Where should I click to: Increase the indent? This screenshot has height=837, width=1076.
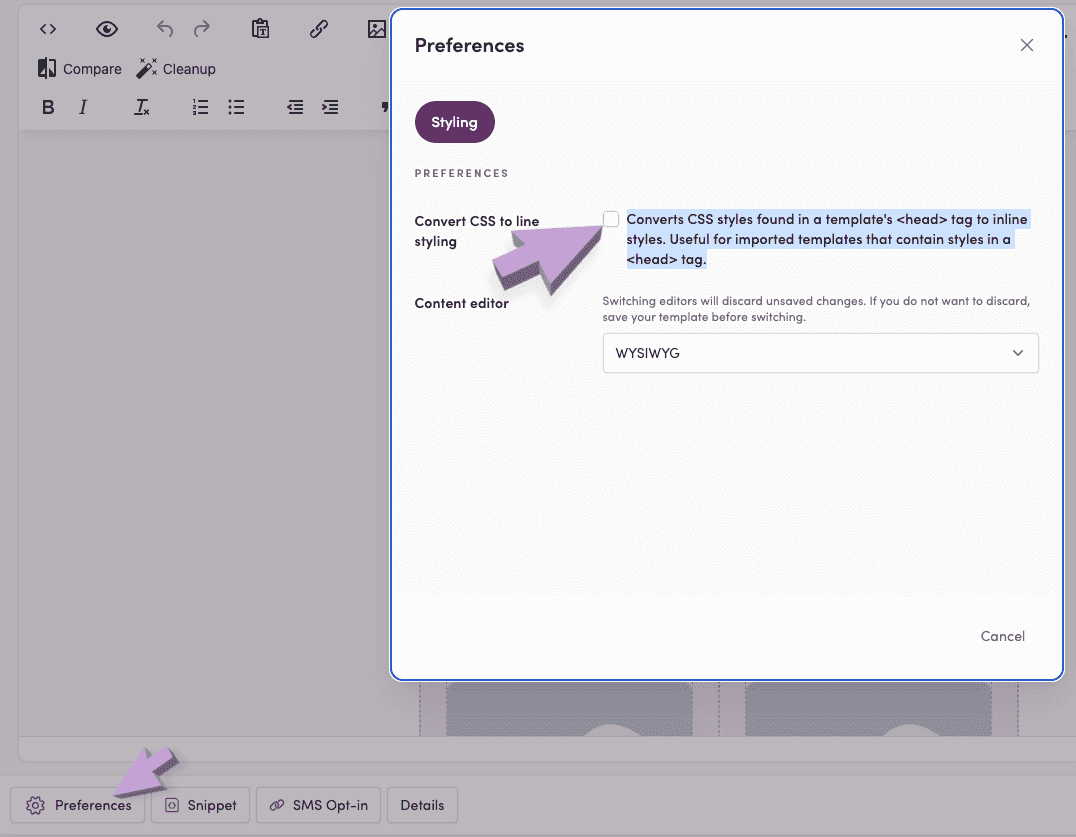coord(330,107)
